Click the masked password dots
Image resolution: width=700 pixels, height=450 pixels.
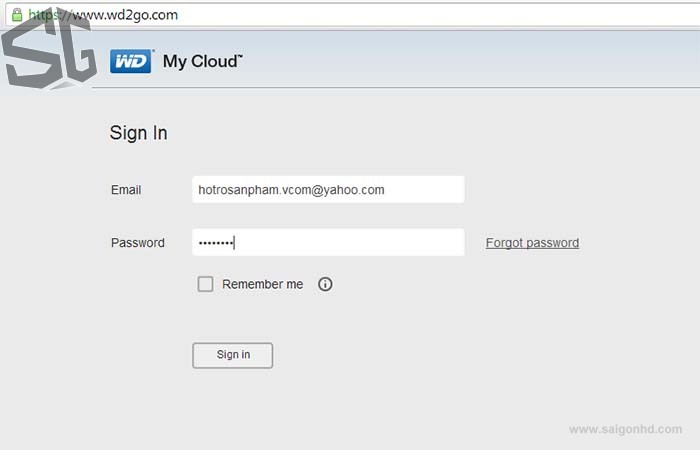pos(216,243)
